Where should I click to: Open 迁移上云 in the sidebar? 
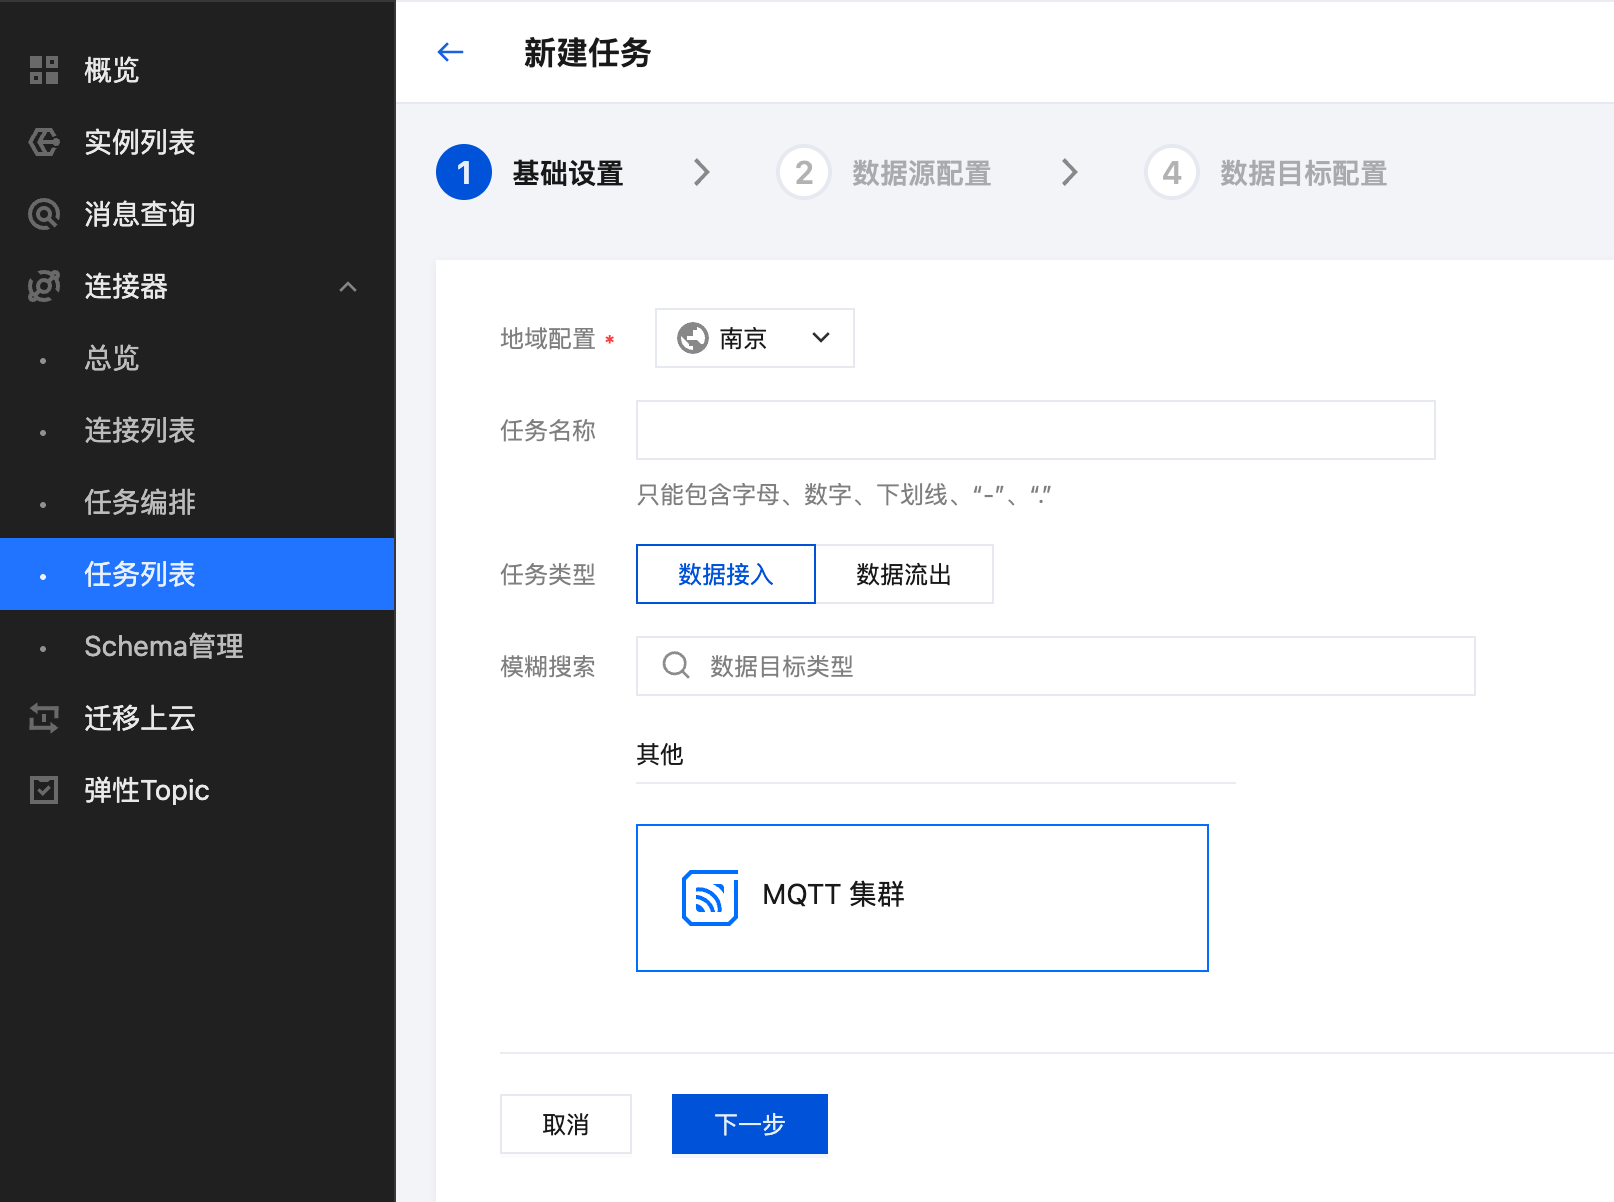point(197,718)
